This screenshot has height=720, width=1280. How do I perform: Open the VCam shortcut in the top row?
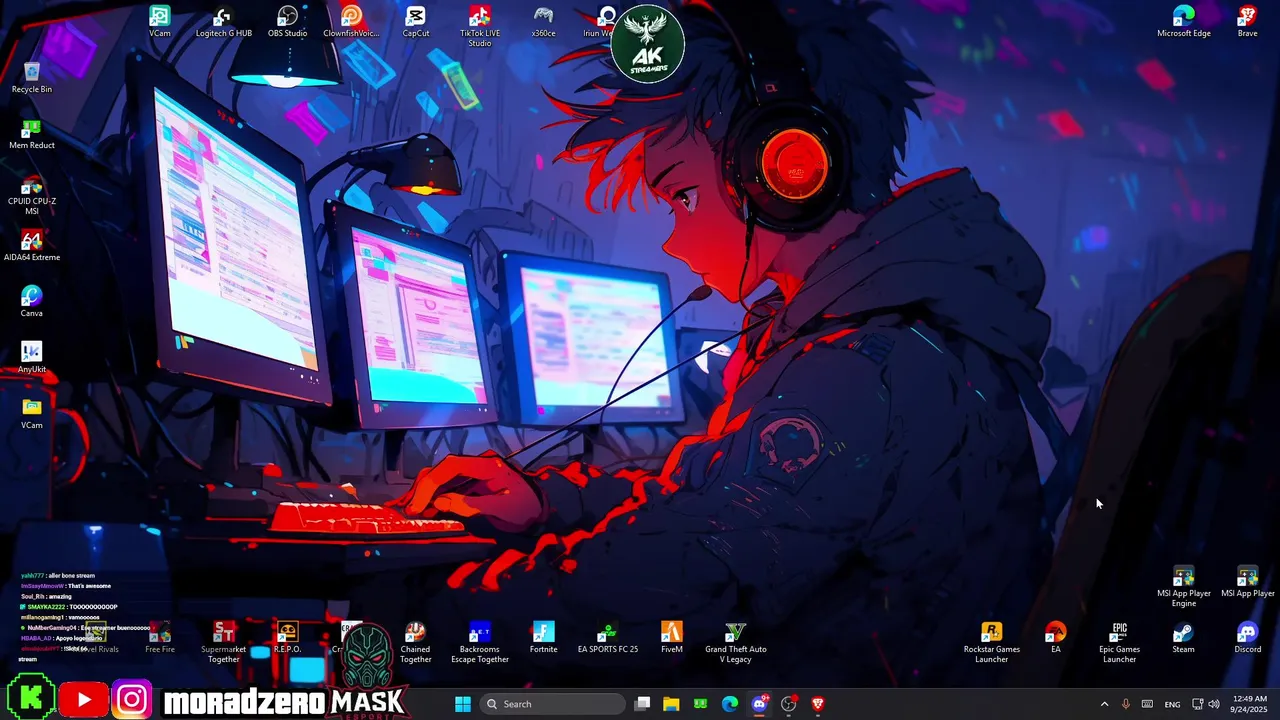pyautogui.click(x=160, y=22)
